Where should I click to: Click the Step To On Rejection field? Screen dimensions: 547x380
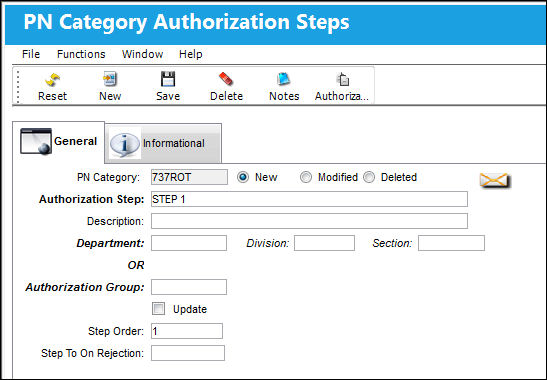188,353
